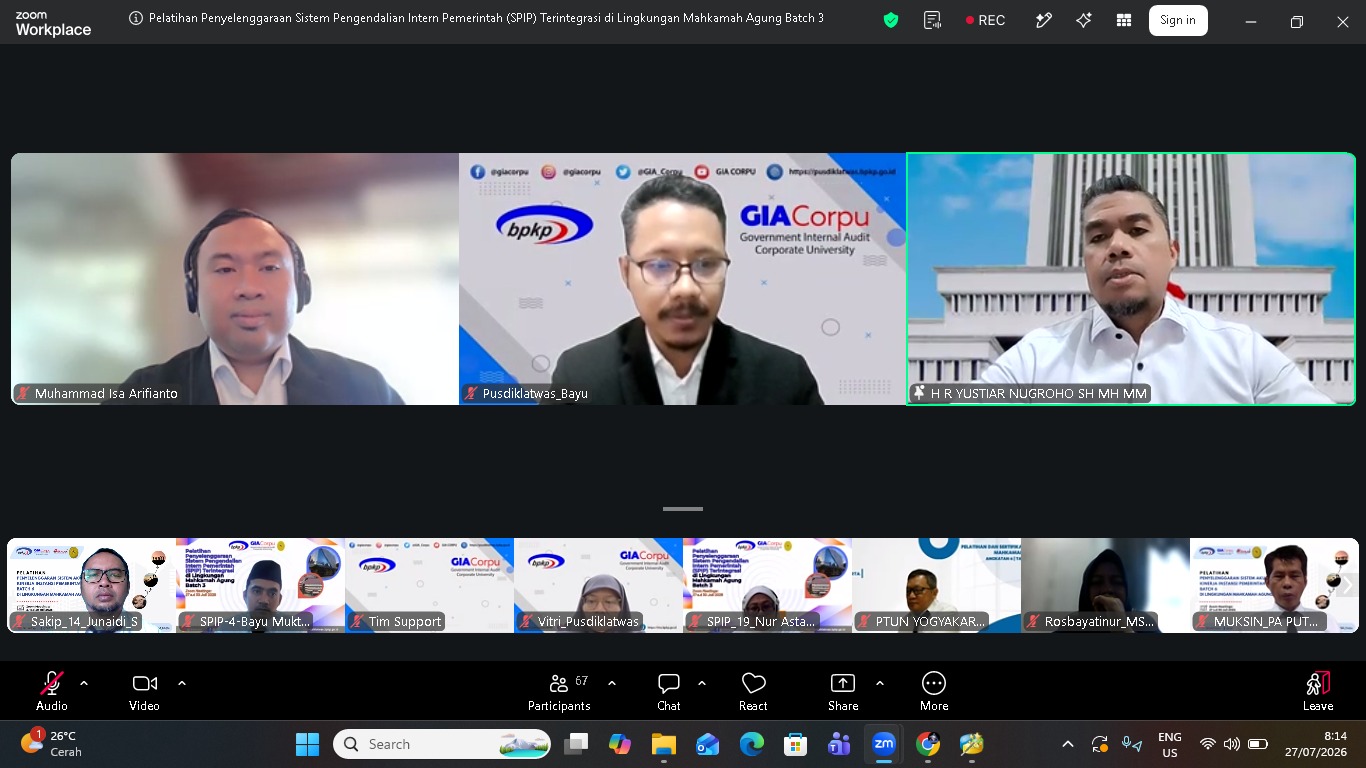
Task: Select the SPIP_19_Nur Asta... thumbnail
Action: tap(768, 586)
